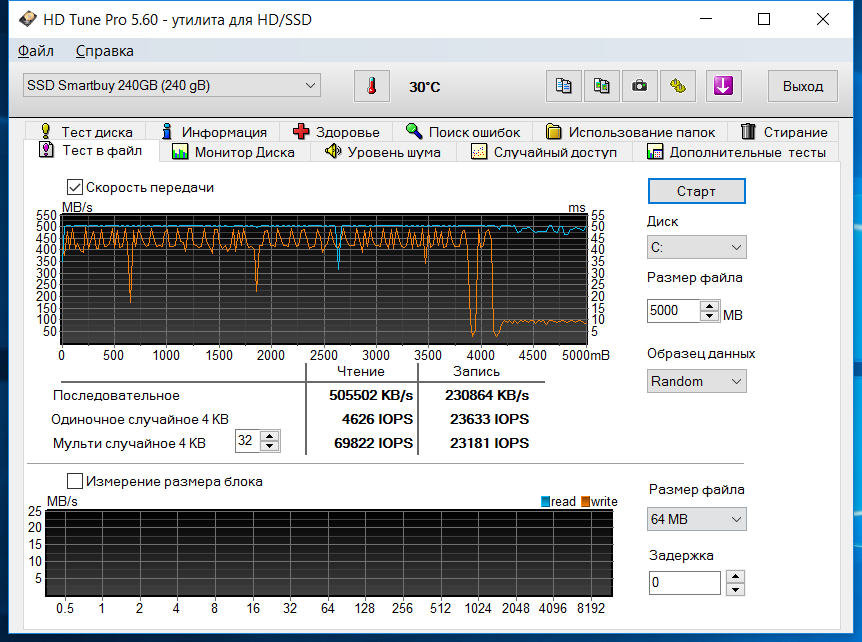Switch to the Уровень шума tab
The image size is (862, 642).
pos(383,152)
